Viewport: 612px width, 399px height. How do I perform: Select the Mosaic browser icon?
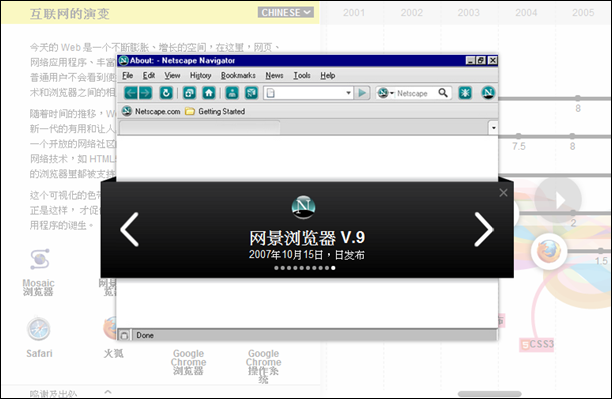[39, 259]
